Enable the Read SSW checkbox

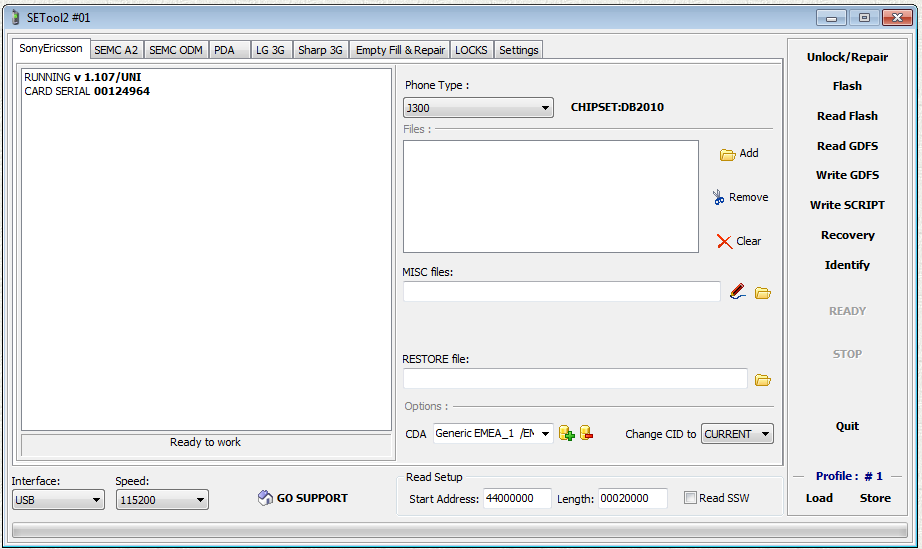coord(690,498)
